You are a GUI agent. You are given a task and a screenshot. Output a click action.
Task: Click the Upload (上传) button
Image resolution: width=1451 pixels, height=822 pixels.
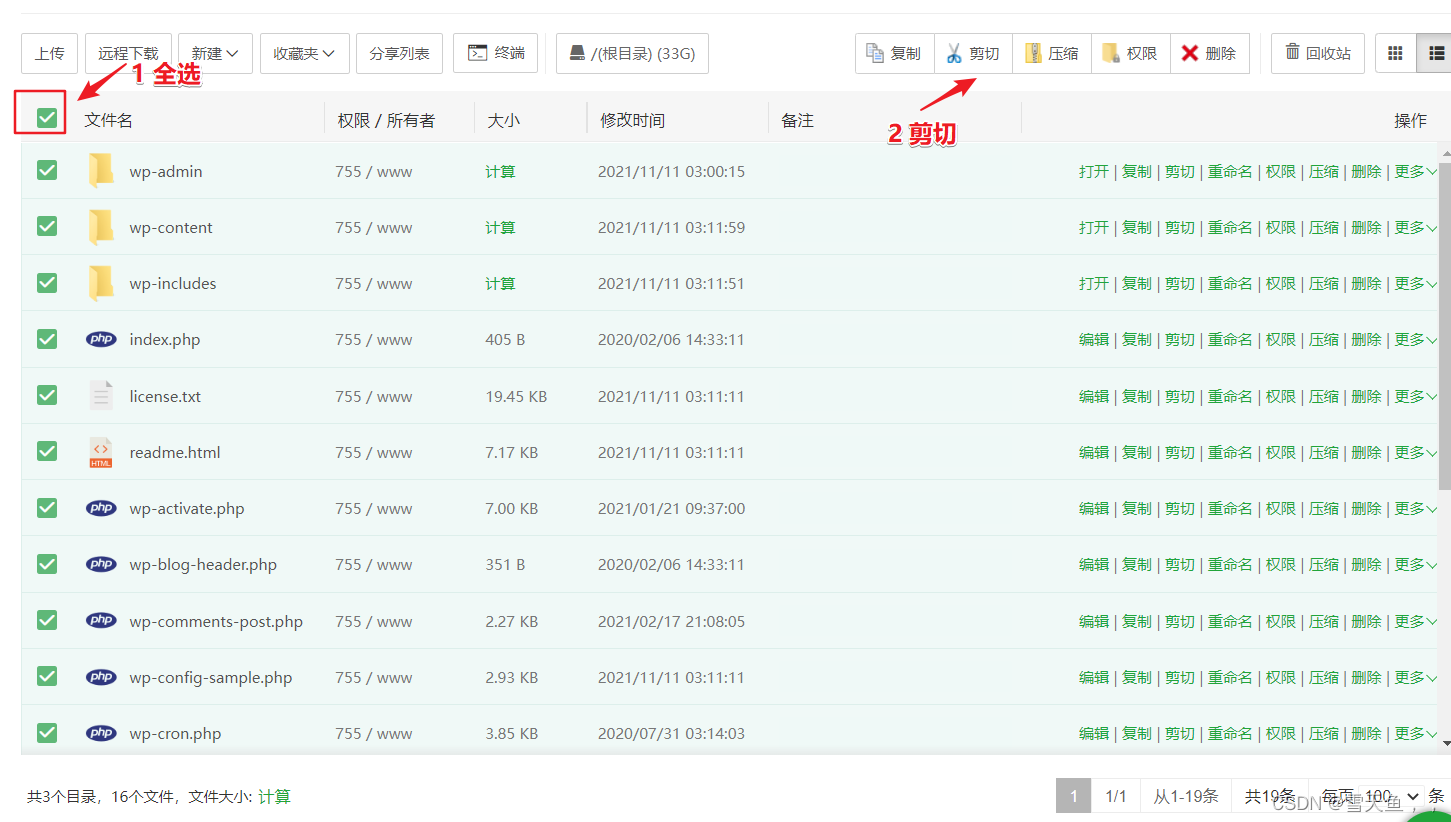(49, 53)
